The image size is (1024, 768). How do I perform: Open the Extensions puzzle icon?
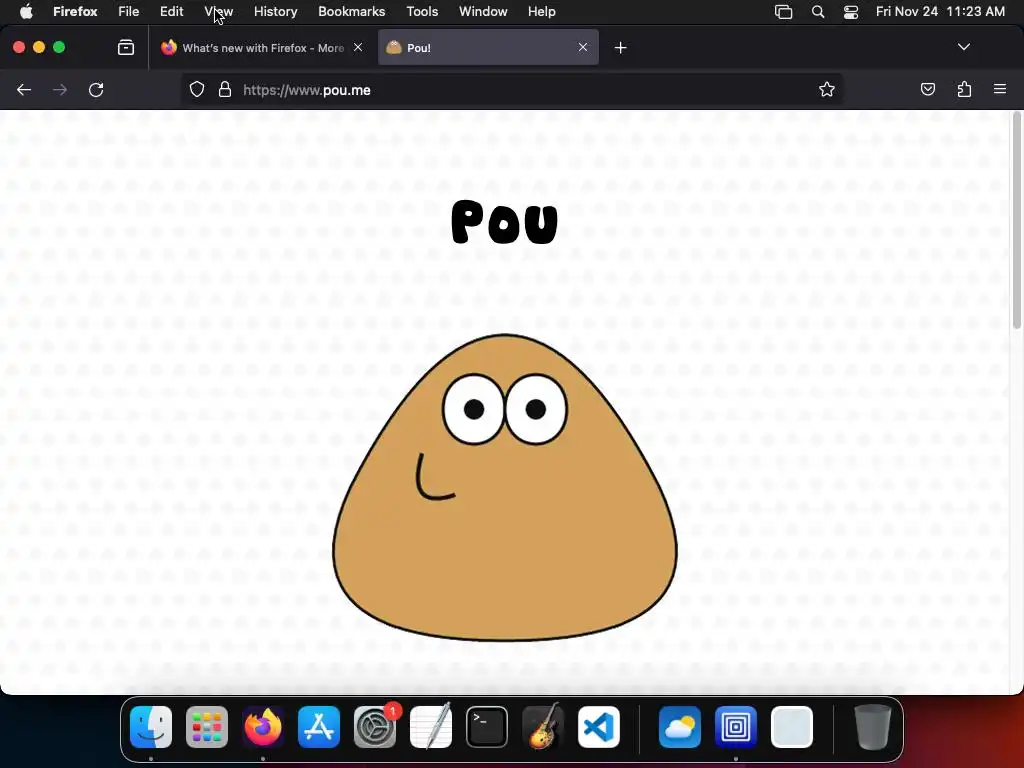(964, 89)
